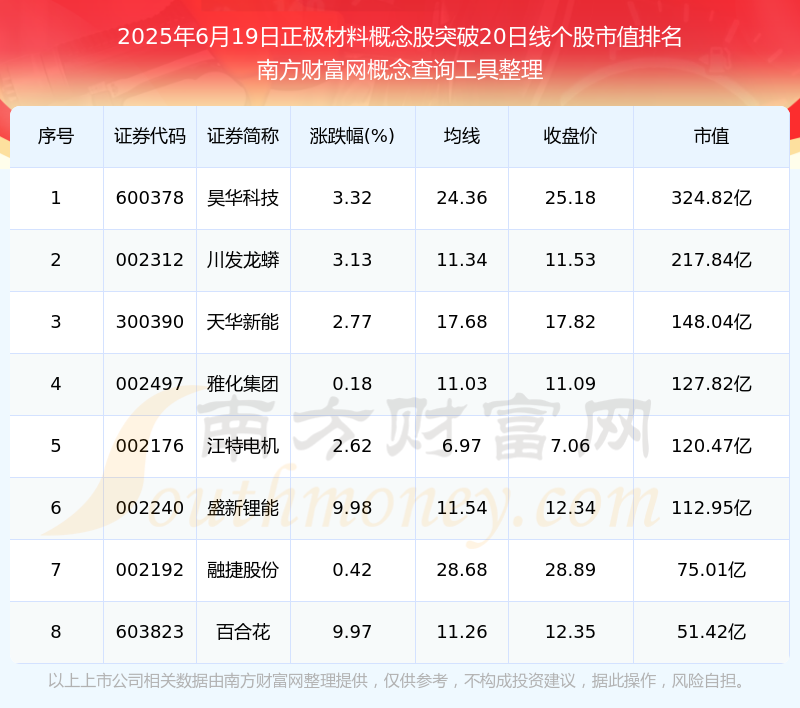Select stock code 002176
Viewport: 800px width, 708px height.
(x=149, y=446)
